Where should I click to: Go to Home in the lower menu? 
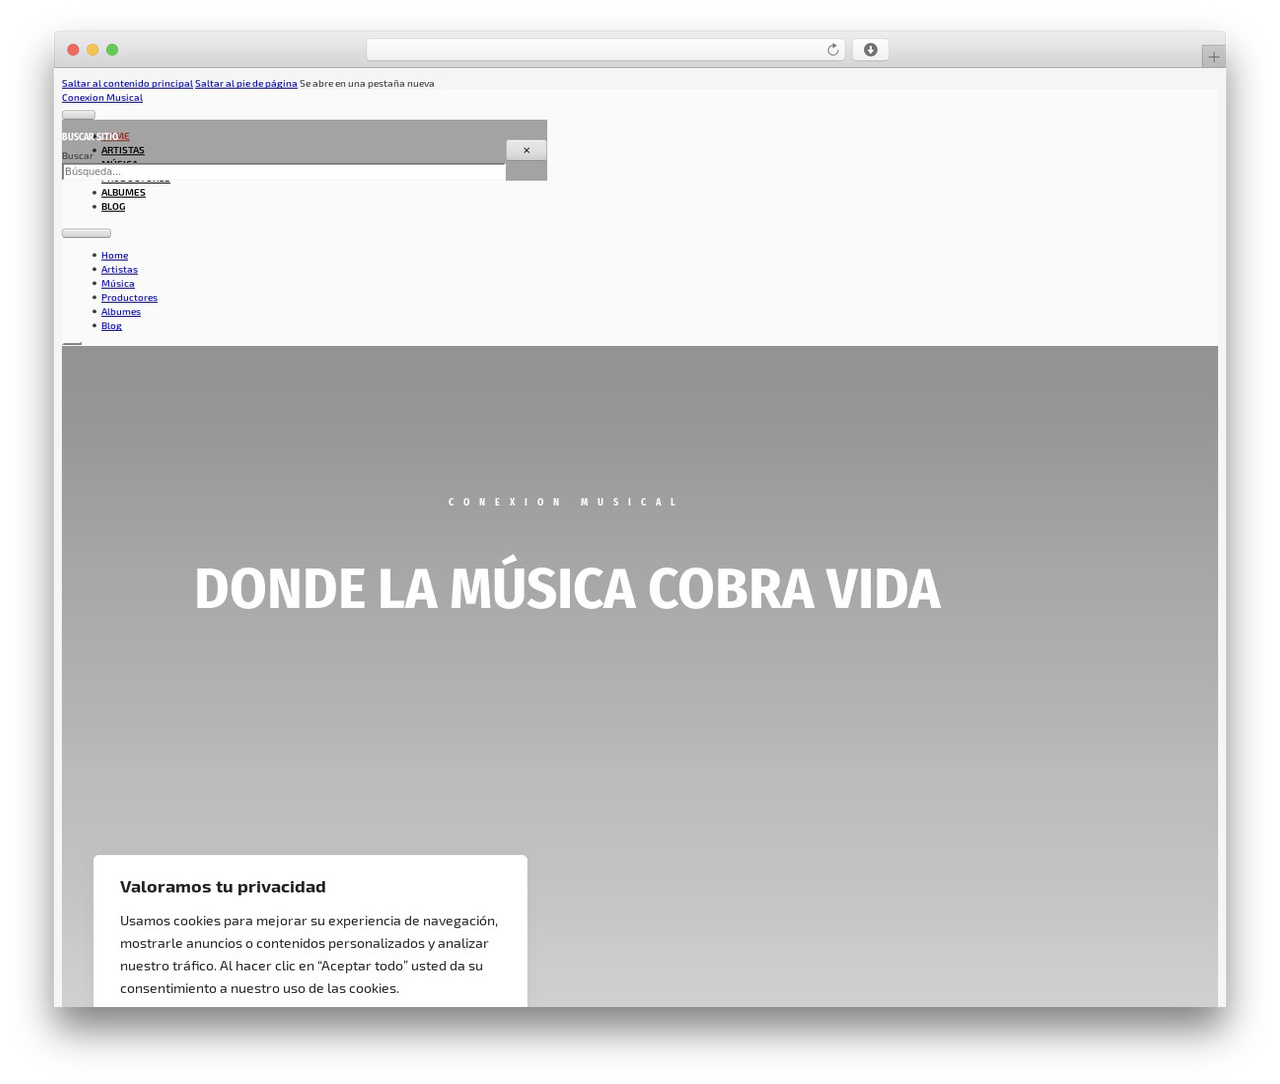114,255
